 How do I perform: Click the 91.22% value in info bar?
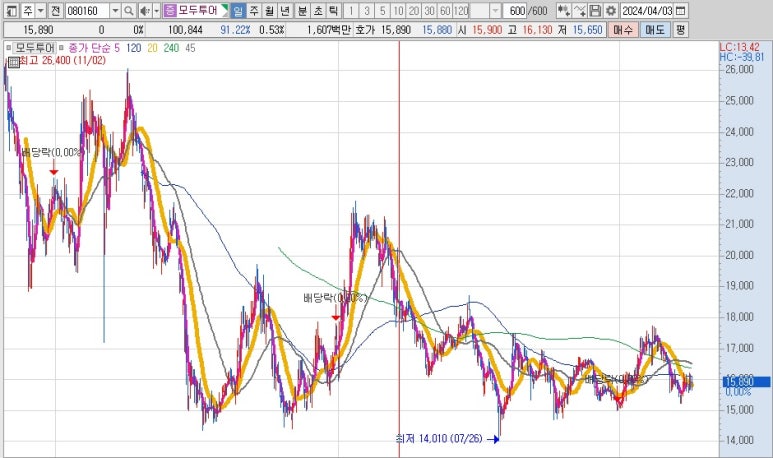(x=235, y=30)
